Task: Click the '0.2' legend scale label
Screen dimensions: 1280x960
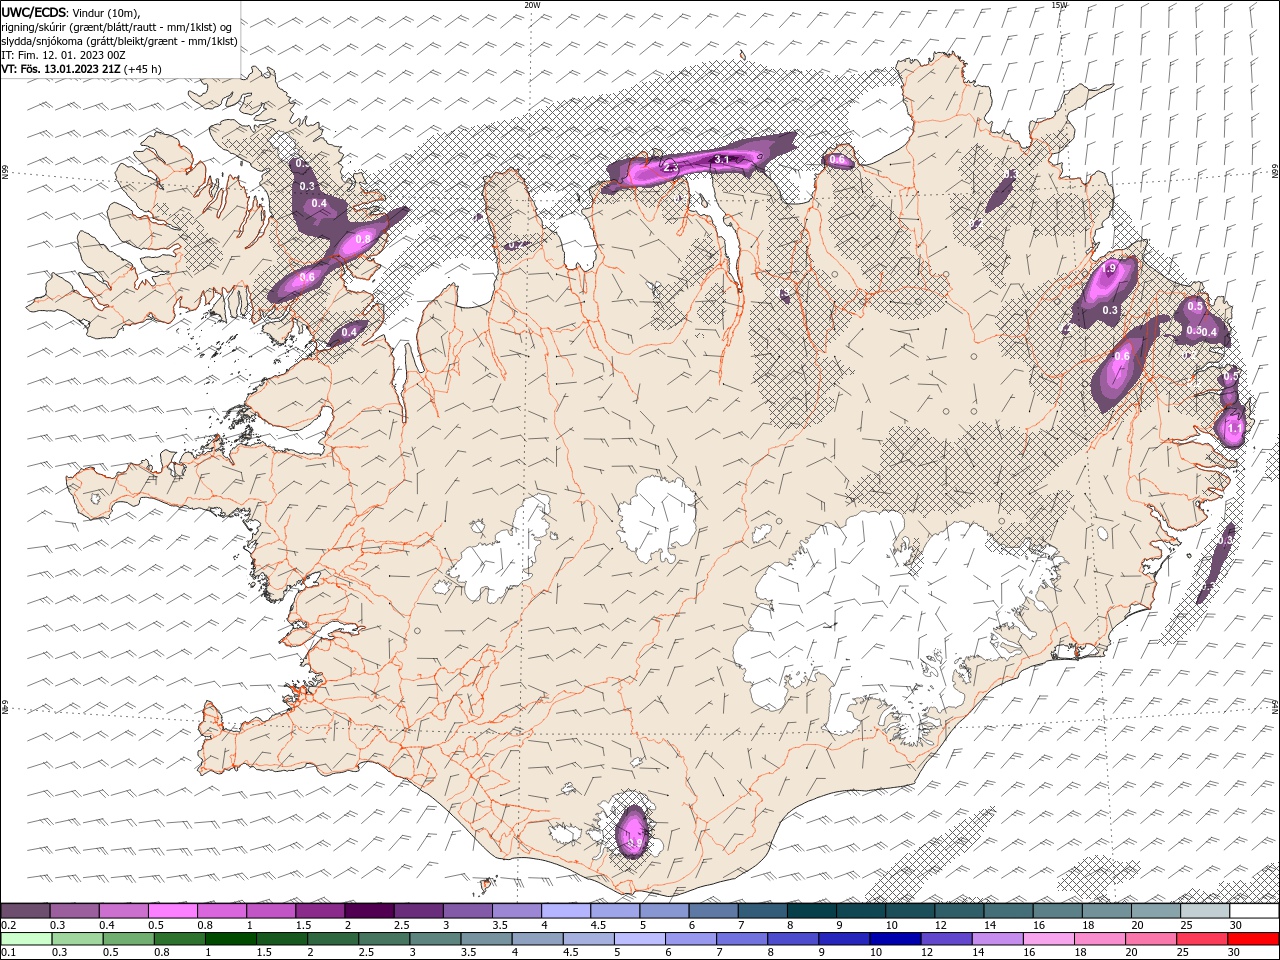Action: tap(9, 925)
